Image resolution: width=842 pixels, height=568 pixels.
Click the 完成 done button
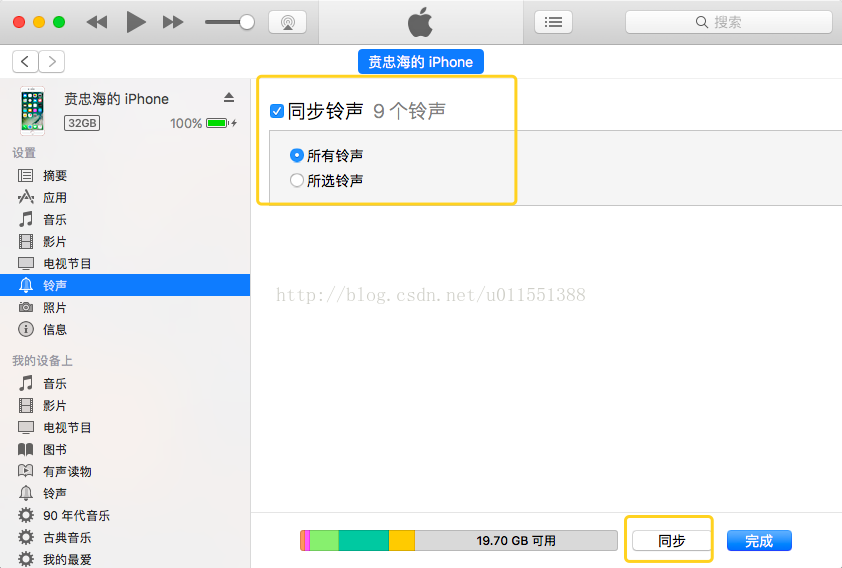[x=759, y=541]
